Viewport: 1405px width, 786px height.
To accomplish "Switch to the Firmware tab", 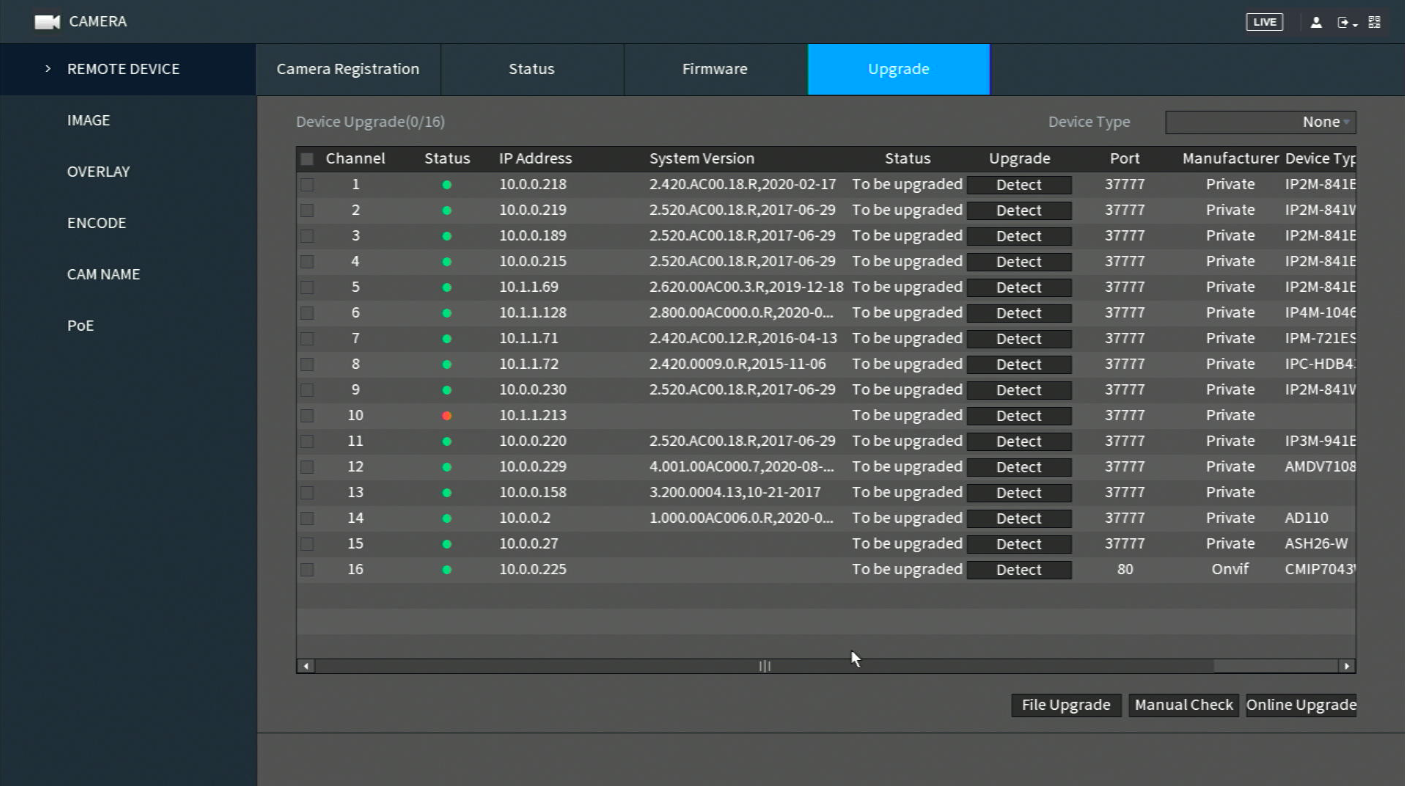I will [x=715, y=69].
